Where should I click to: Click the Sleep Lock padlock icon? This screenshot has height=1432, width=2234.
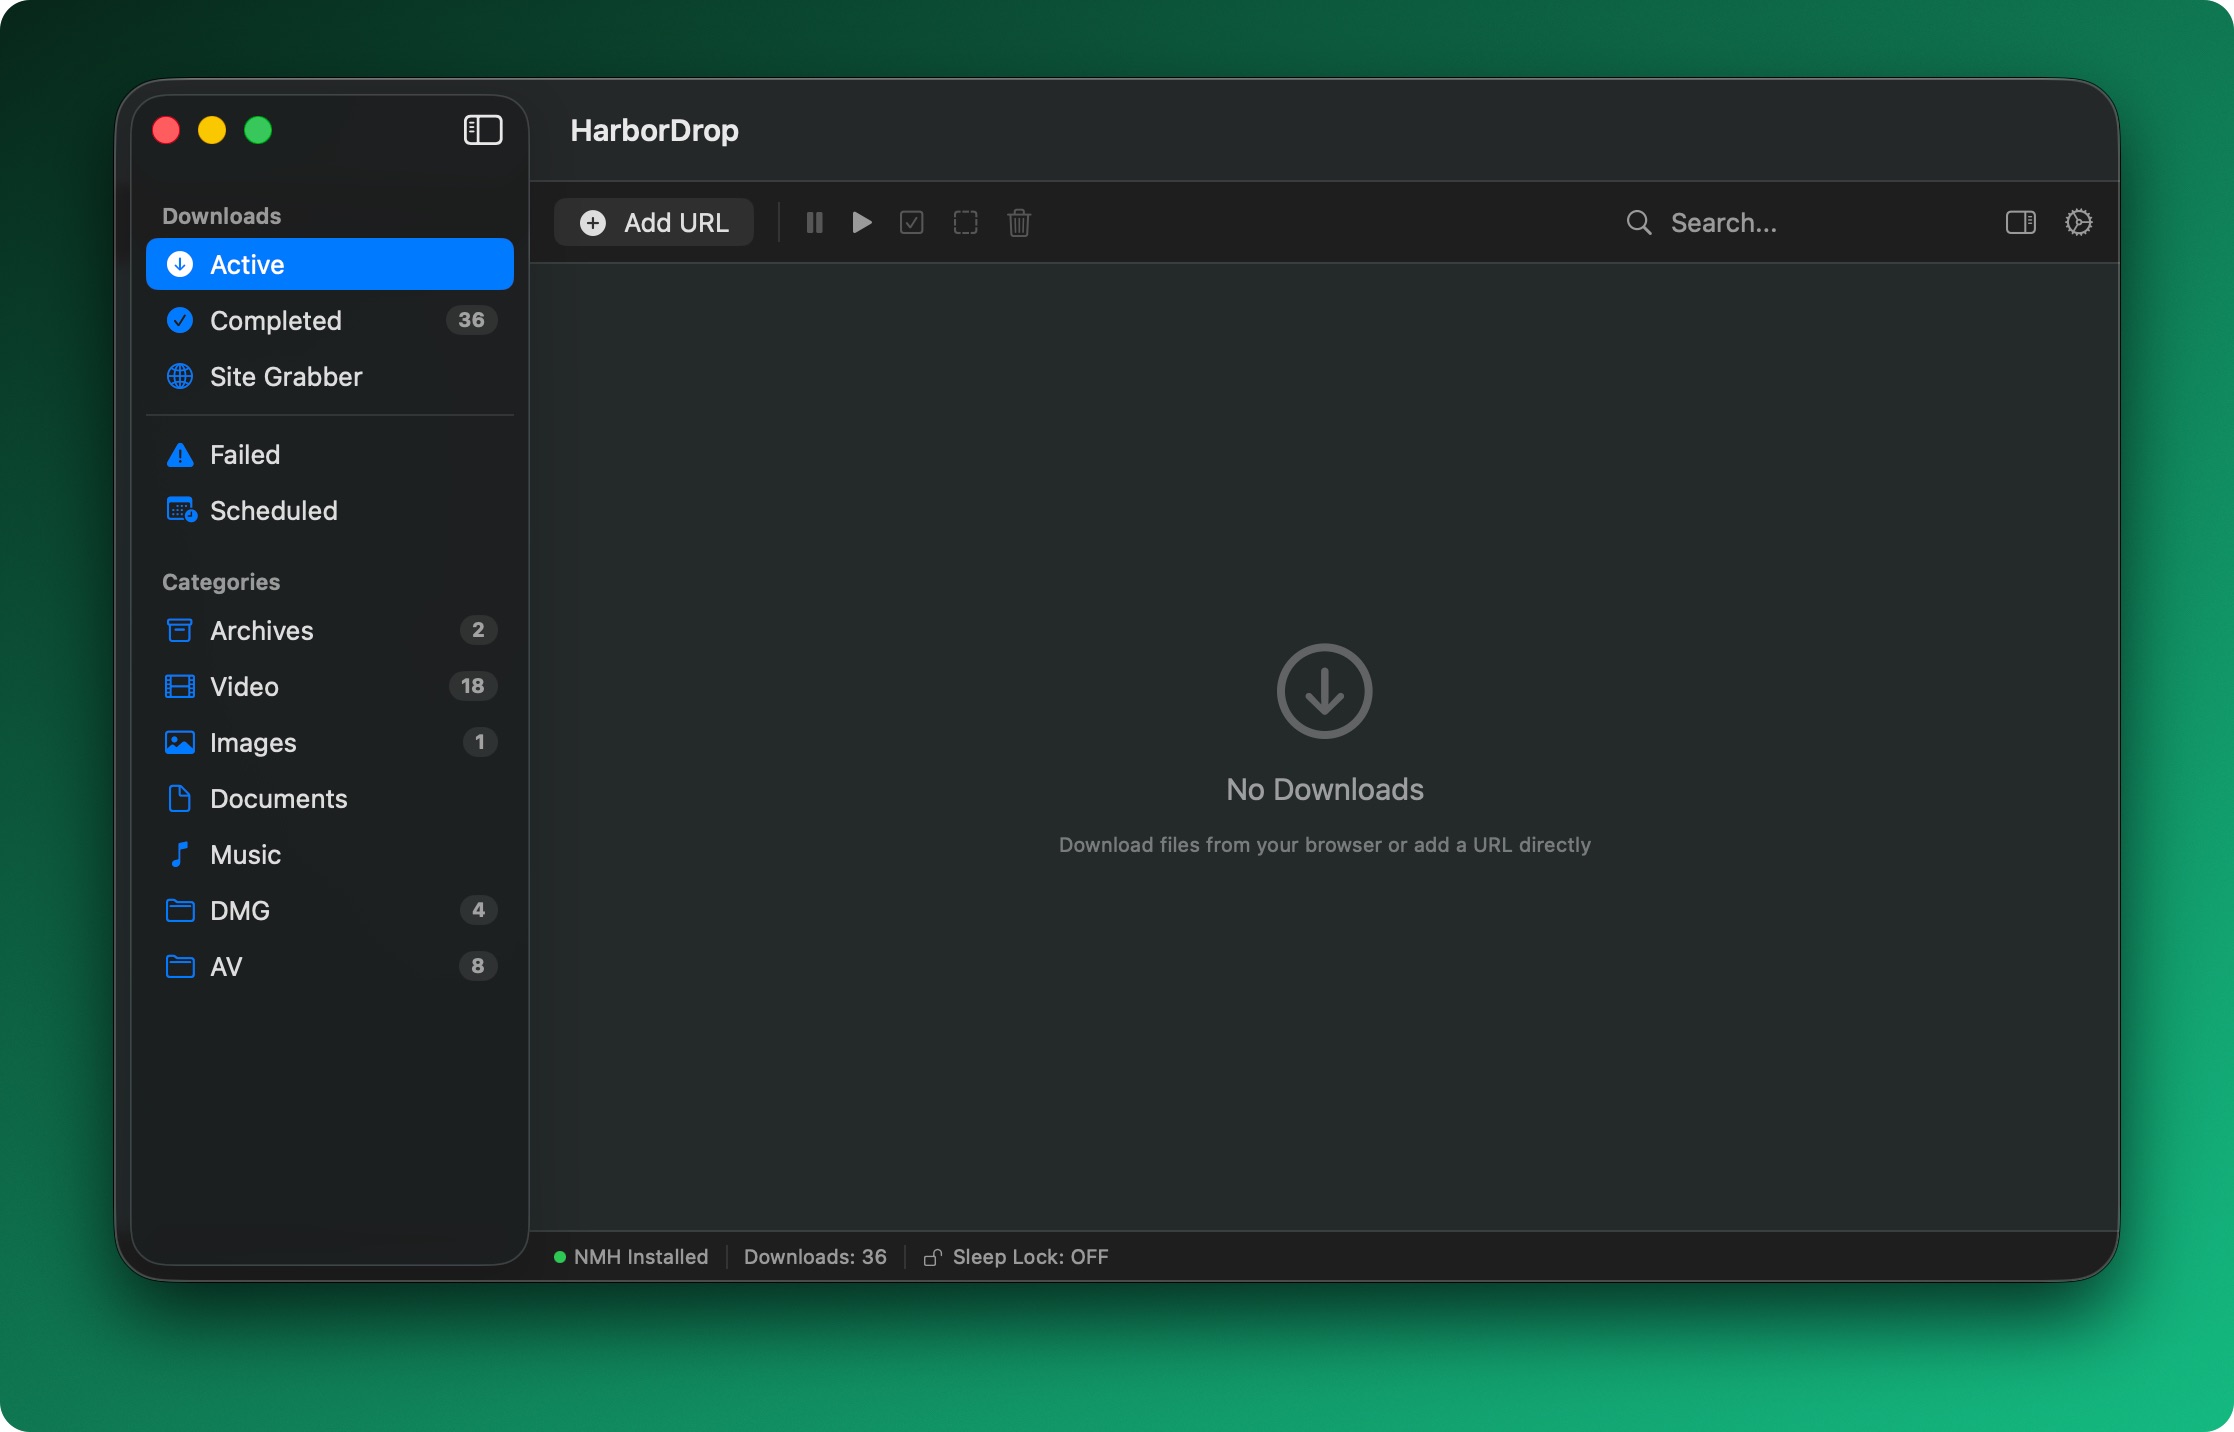click(932, 1258)
